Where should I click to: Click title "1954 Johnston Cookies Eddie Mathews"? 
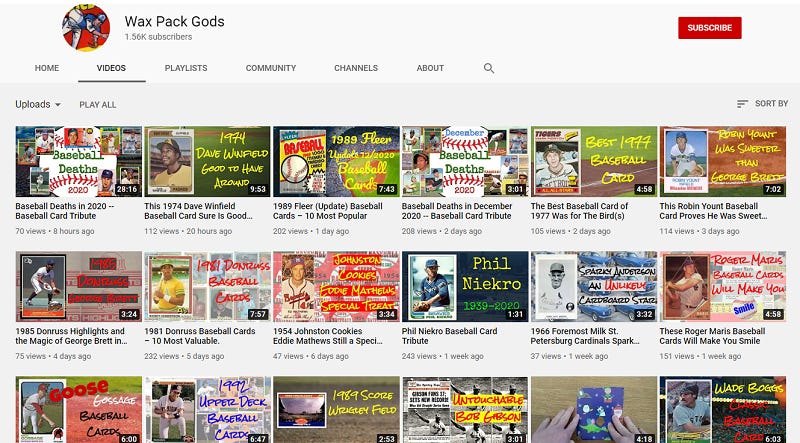tap(328, 336)
